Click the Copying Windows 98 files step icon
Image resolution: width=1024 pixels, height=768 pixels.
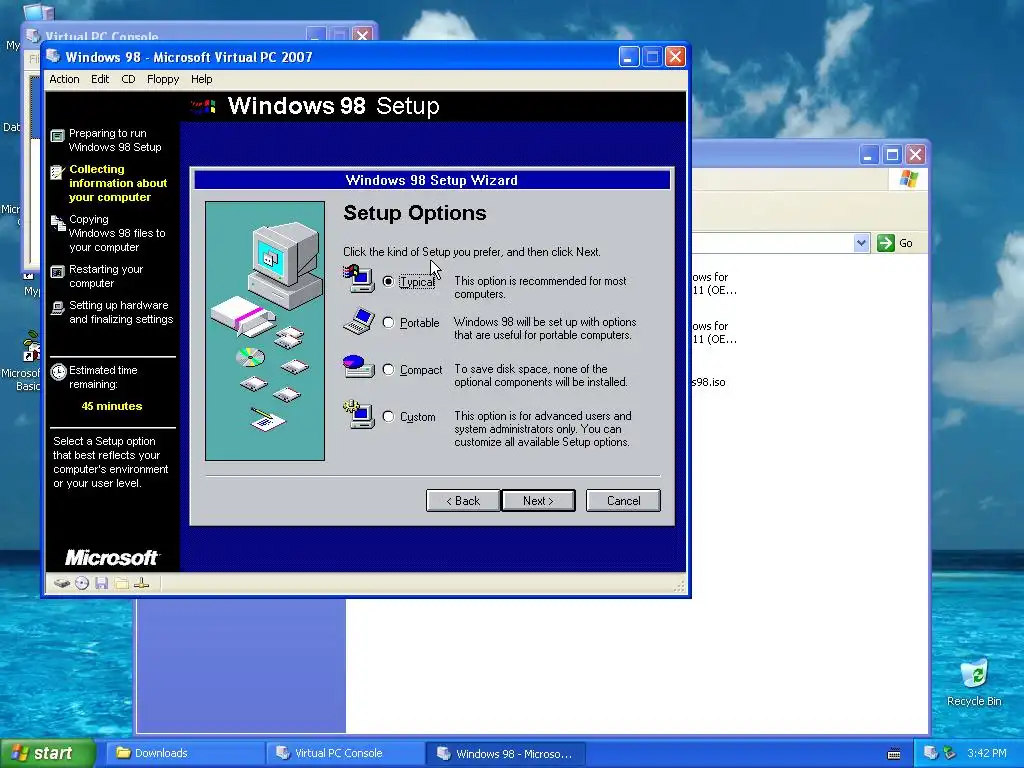[58, 223]
